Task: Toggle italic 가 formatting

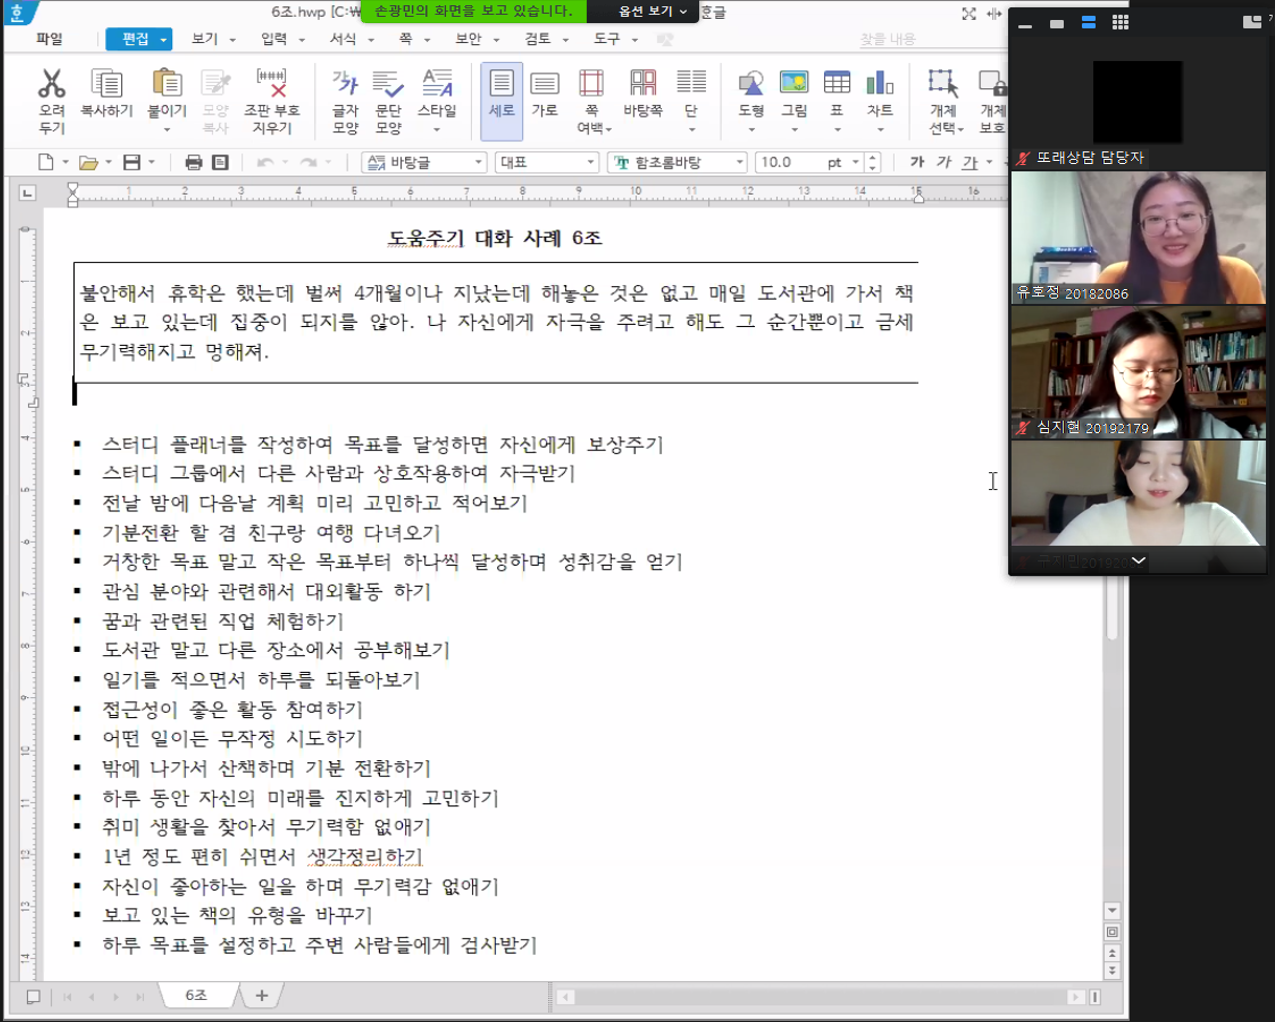Action: [943, 162]
